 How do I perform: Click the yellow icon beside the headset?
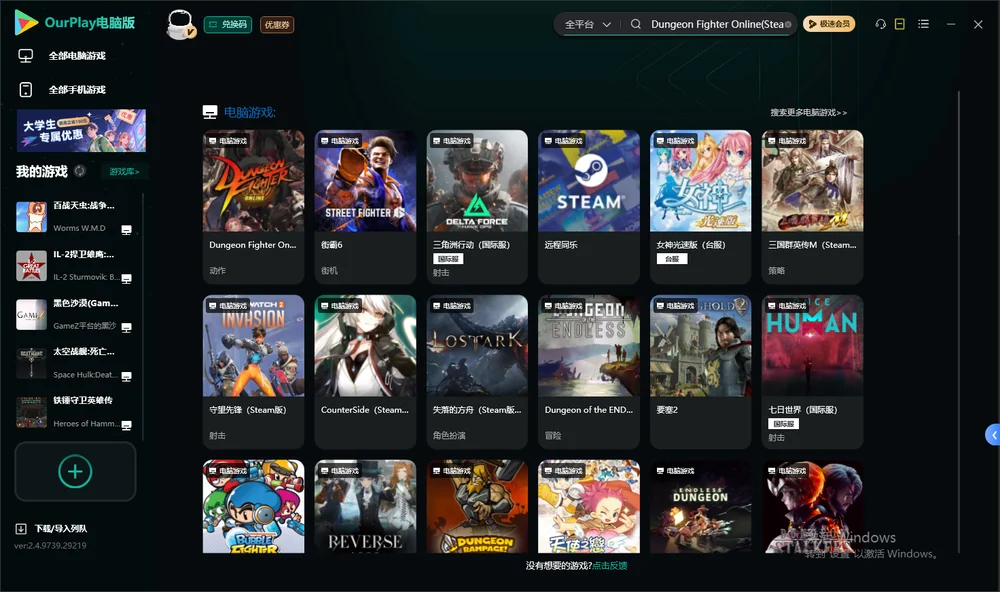[900, 24]
